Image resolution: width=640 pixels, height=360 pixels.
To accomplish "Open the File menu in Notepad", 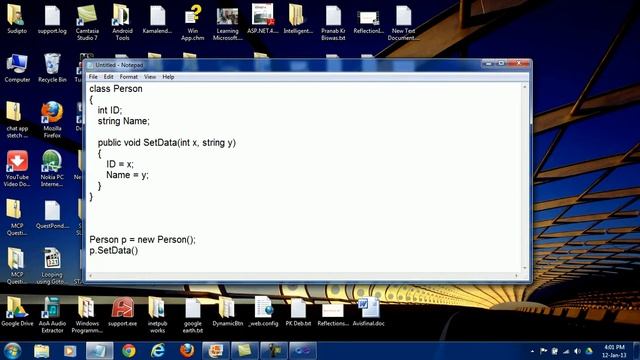I will [x=93, y=77].
